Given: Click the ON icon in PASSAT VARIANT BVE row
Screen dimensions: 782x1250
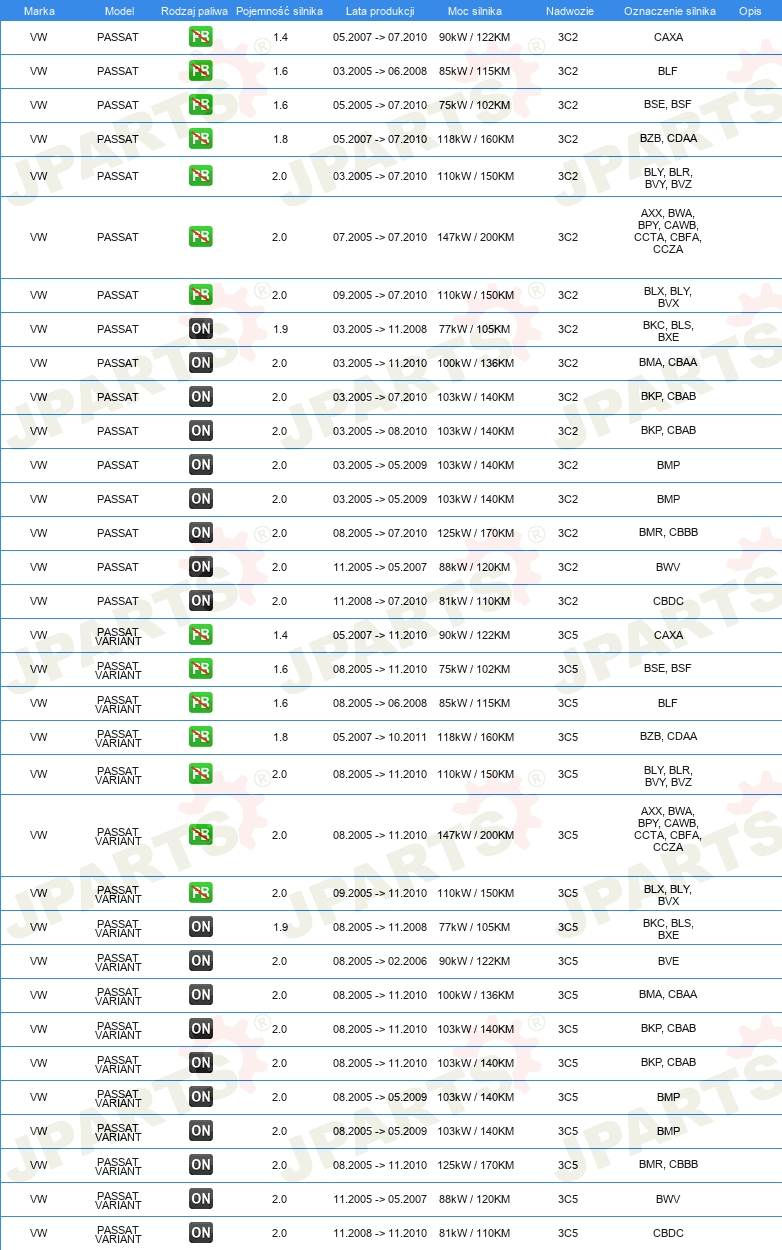Looking at the screenshot, I should tap(201, 961).
